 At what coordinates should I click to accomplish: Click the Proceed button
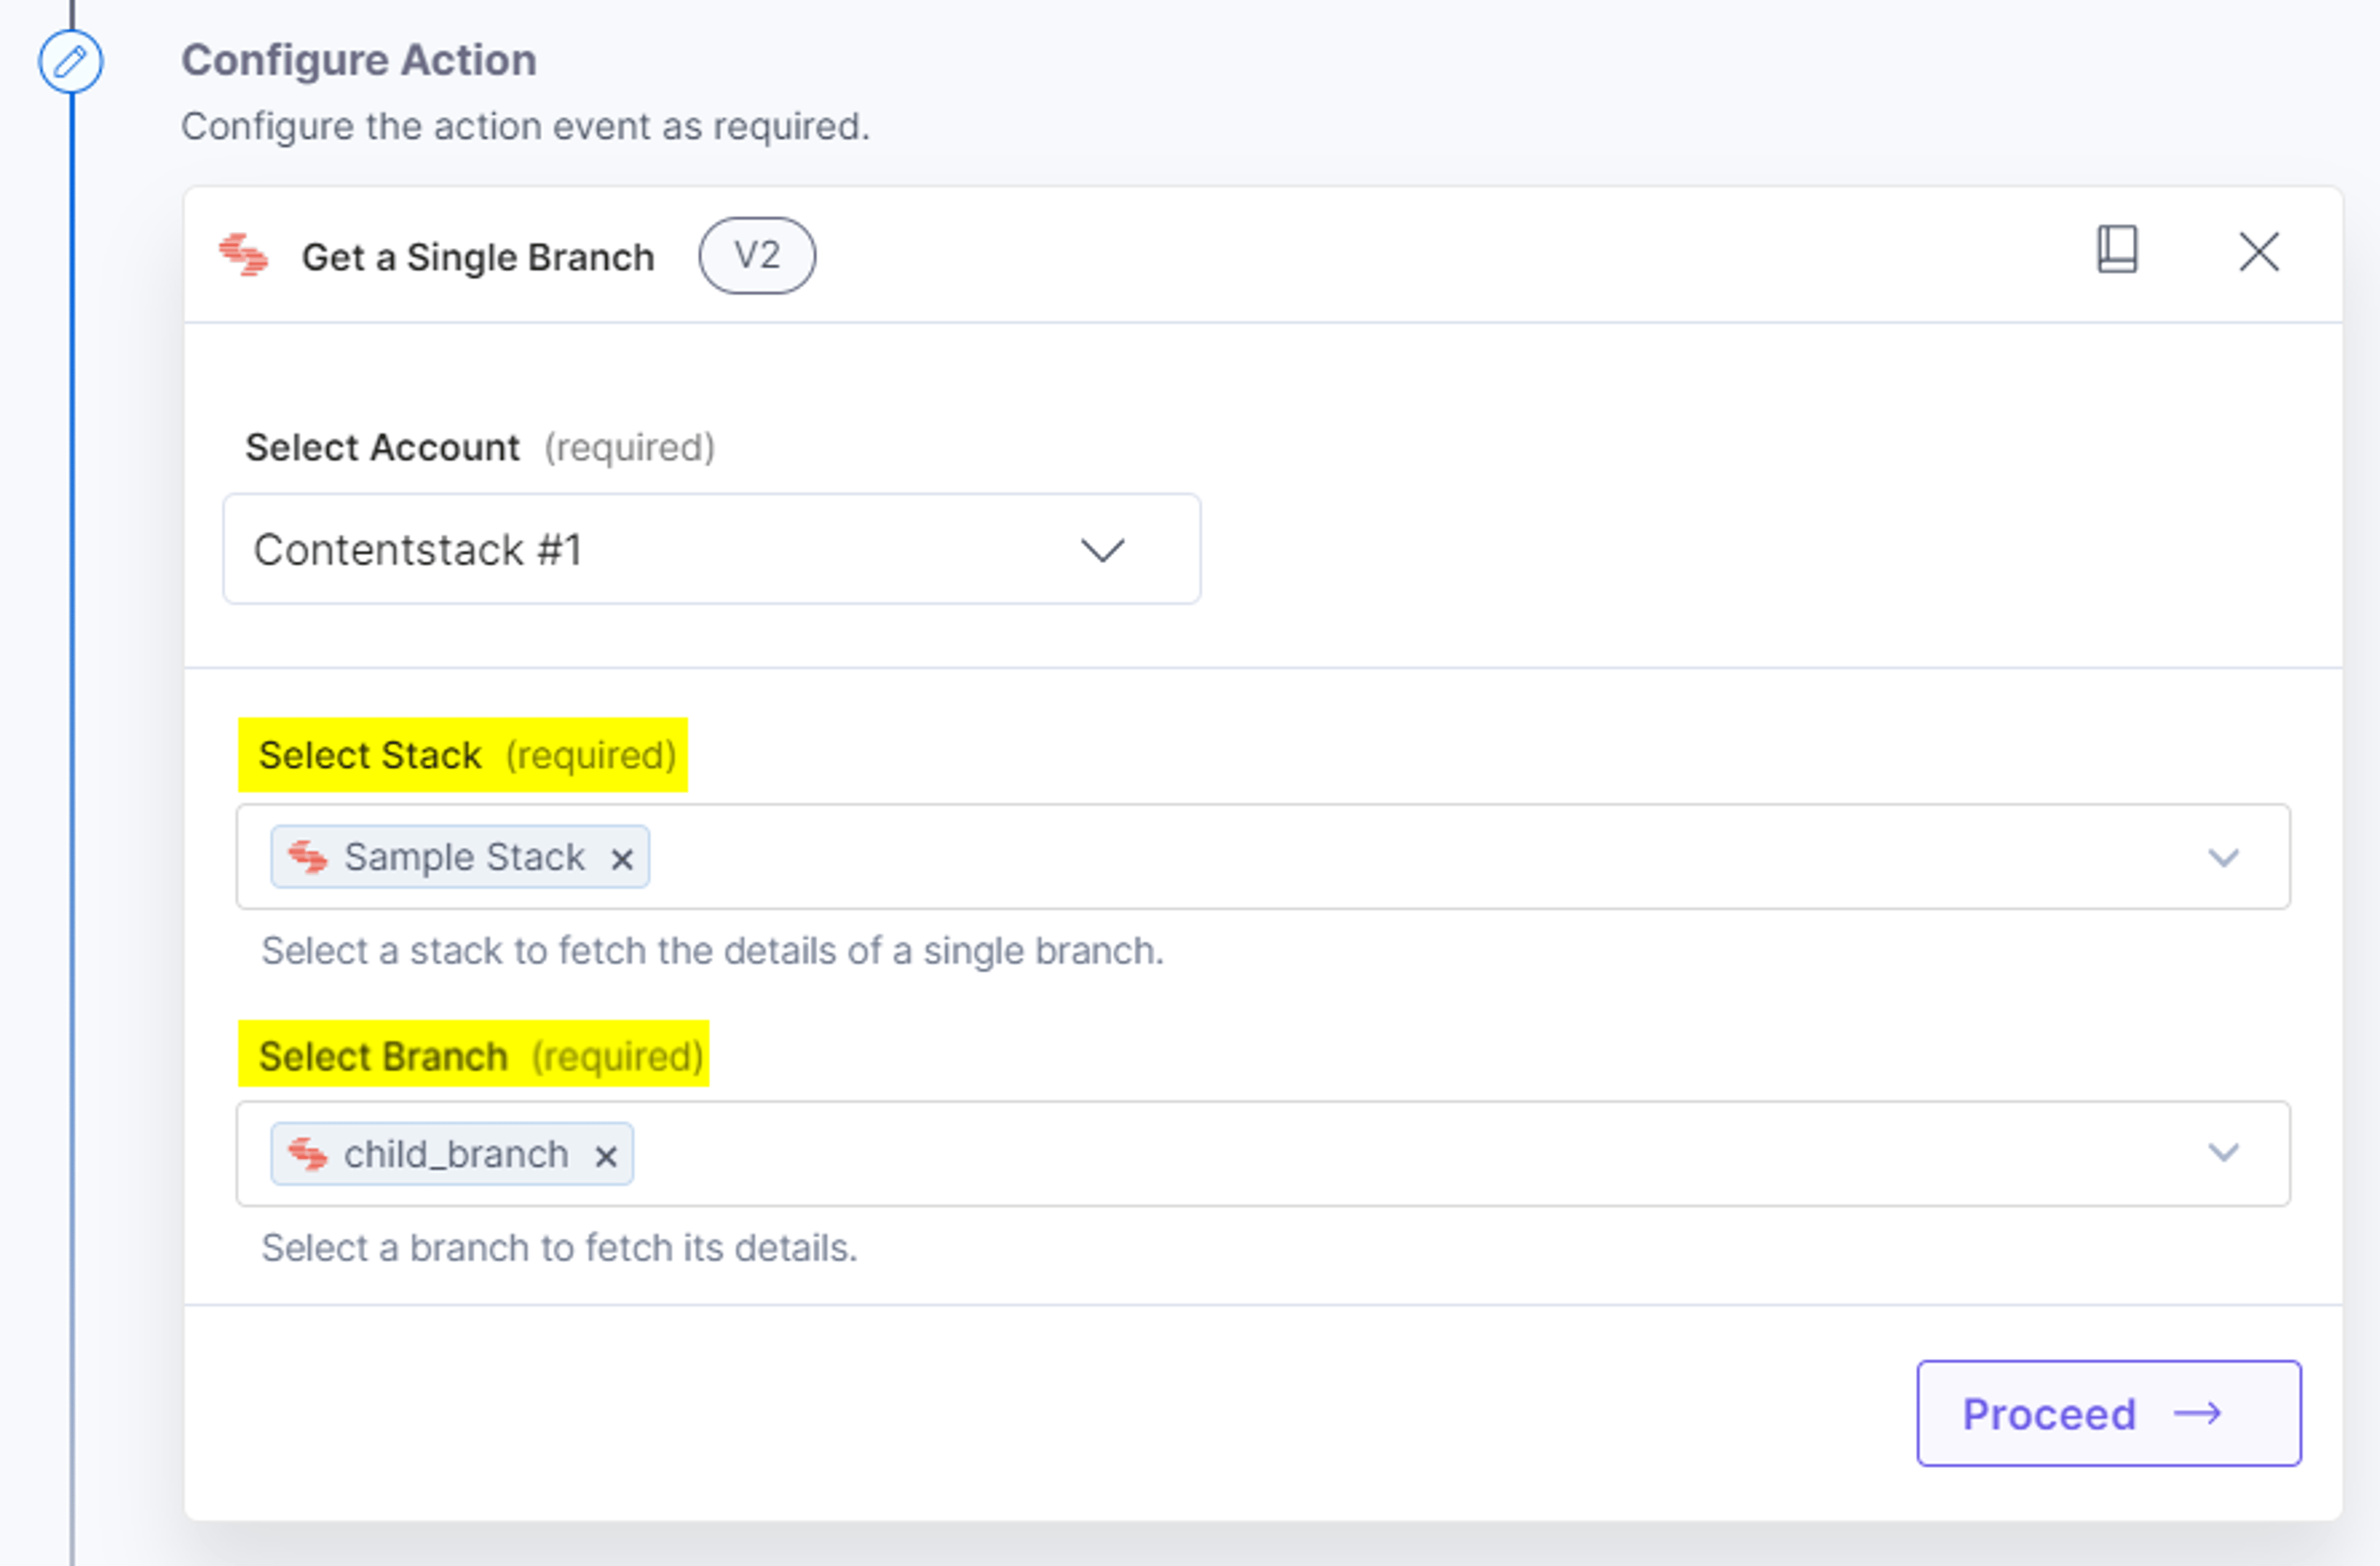tap(2109, 1413)
